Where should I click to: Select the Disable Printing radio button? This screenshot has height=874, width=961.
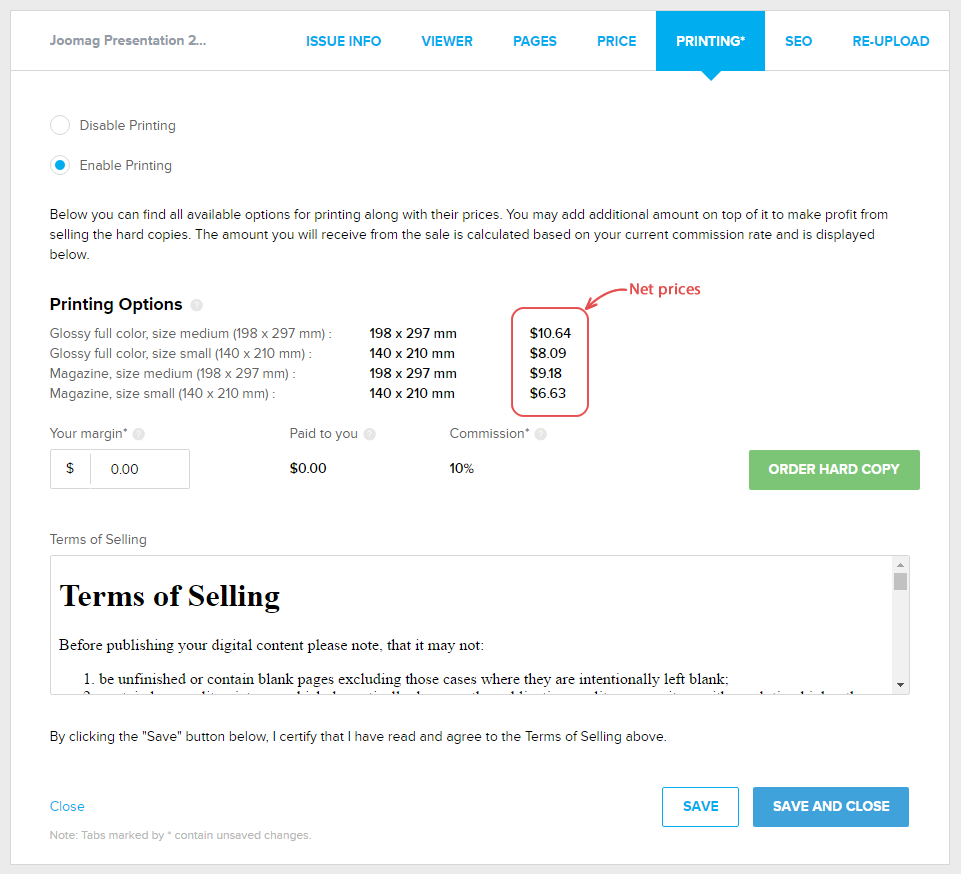(x=60, y=125)
